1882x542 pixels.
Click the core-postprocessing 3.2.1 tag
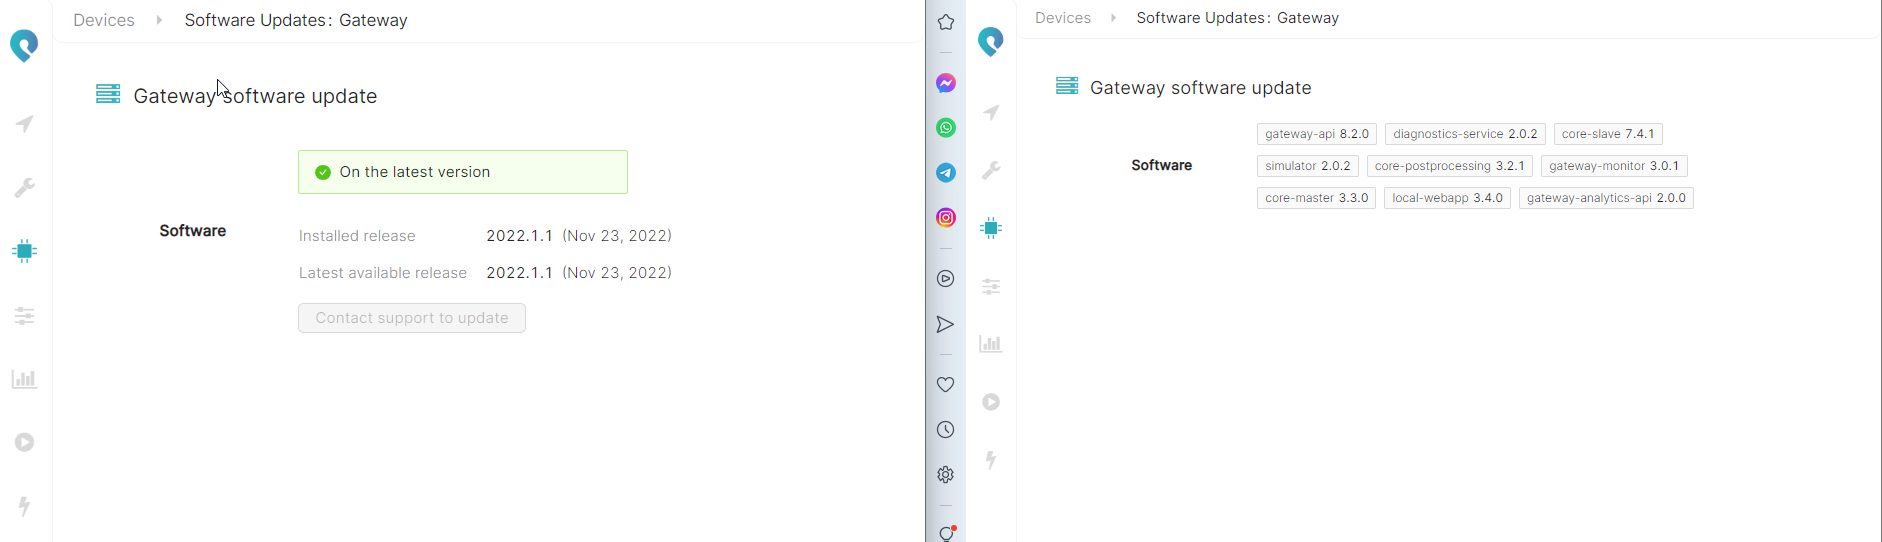pos(1449,166)
